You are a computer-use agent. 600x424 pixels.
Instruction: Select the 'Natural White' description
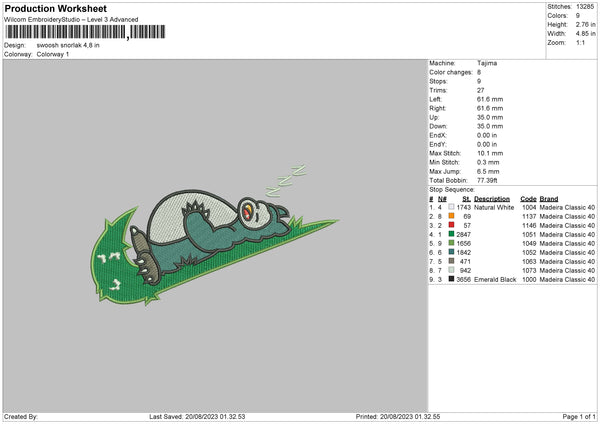pyautogui.click(x=494, y=207)
